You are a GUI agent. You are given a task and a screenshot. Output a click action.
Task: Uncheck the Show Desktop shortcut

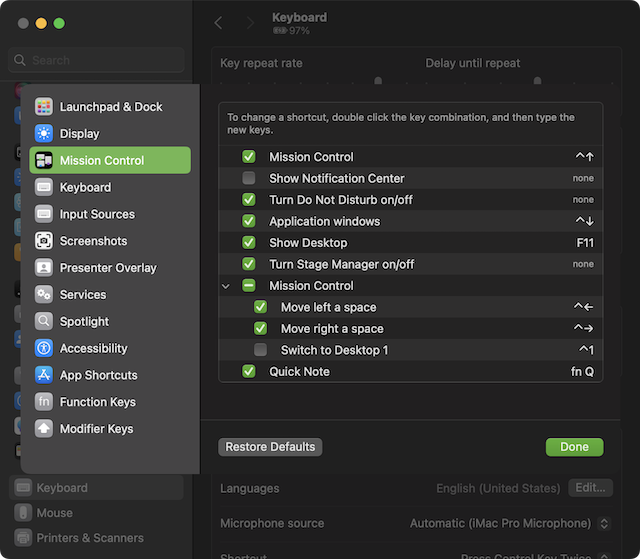point(249,243)
